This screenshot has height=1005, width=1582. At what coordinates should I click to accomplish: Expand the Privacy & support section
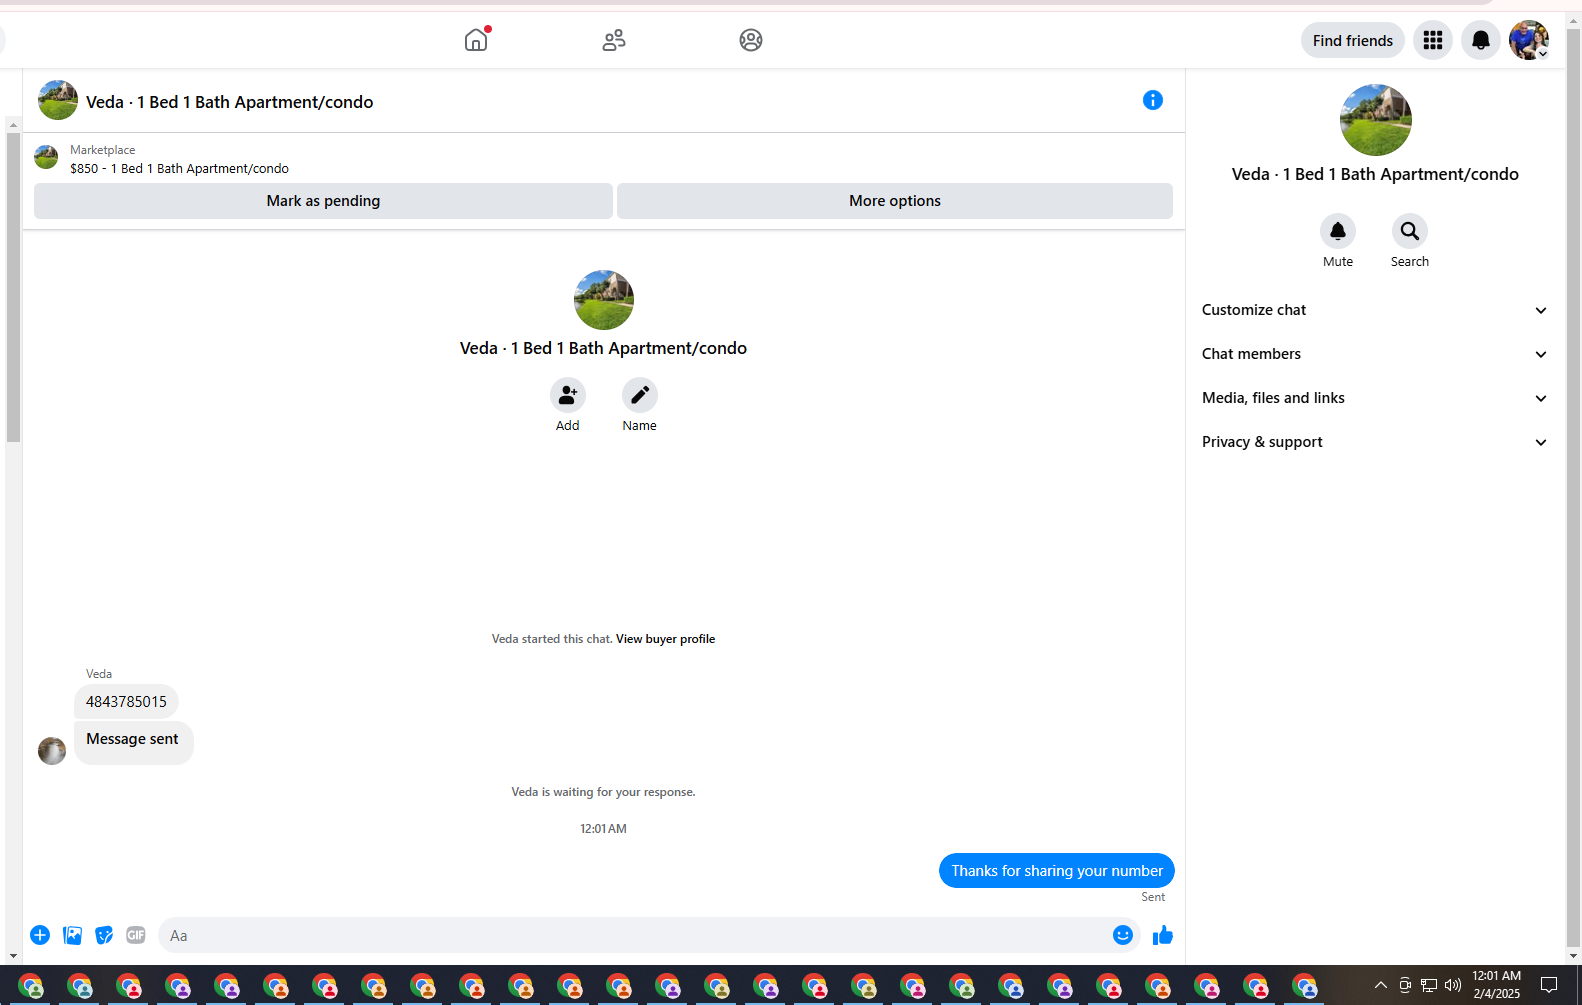(1375, 442)
